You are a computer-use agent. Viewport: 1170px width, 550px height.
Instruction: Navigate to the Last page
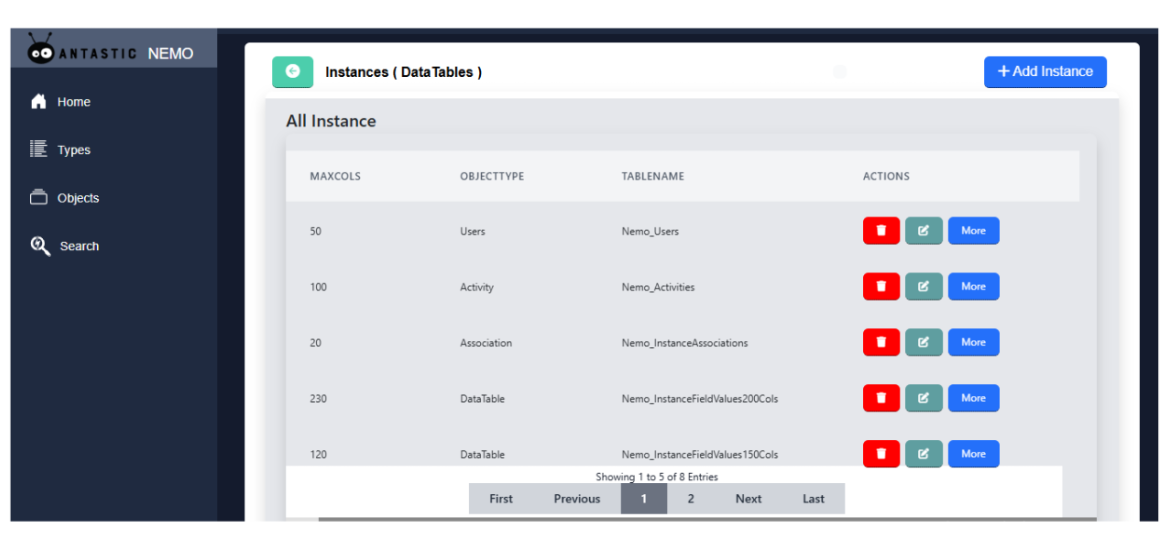point(813,499)
